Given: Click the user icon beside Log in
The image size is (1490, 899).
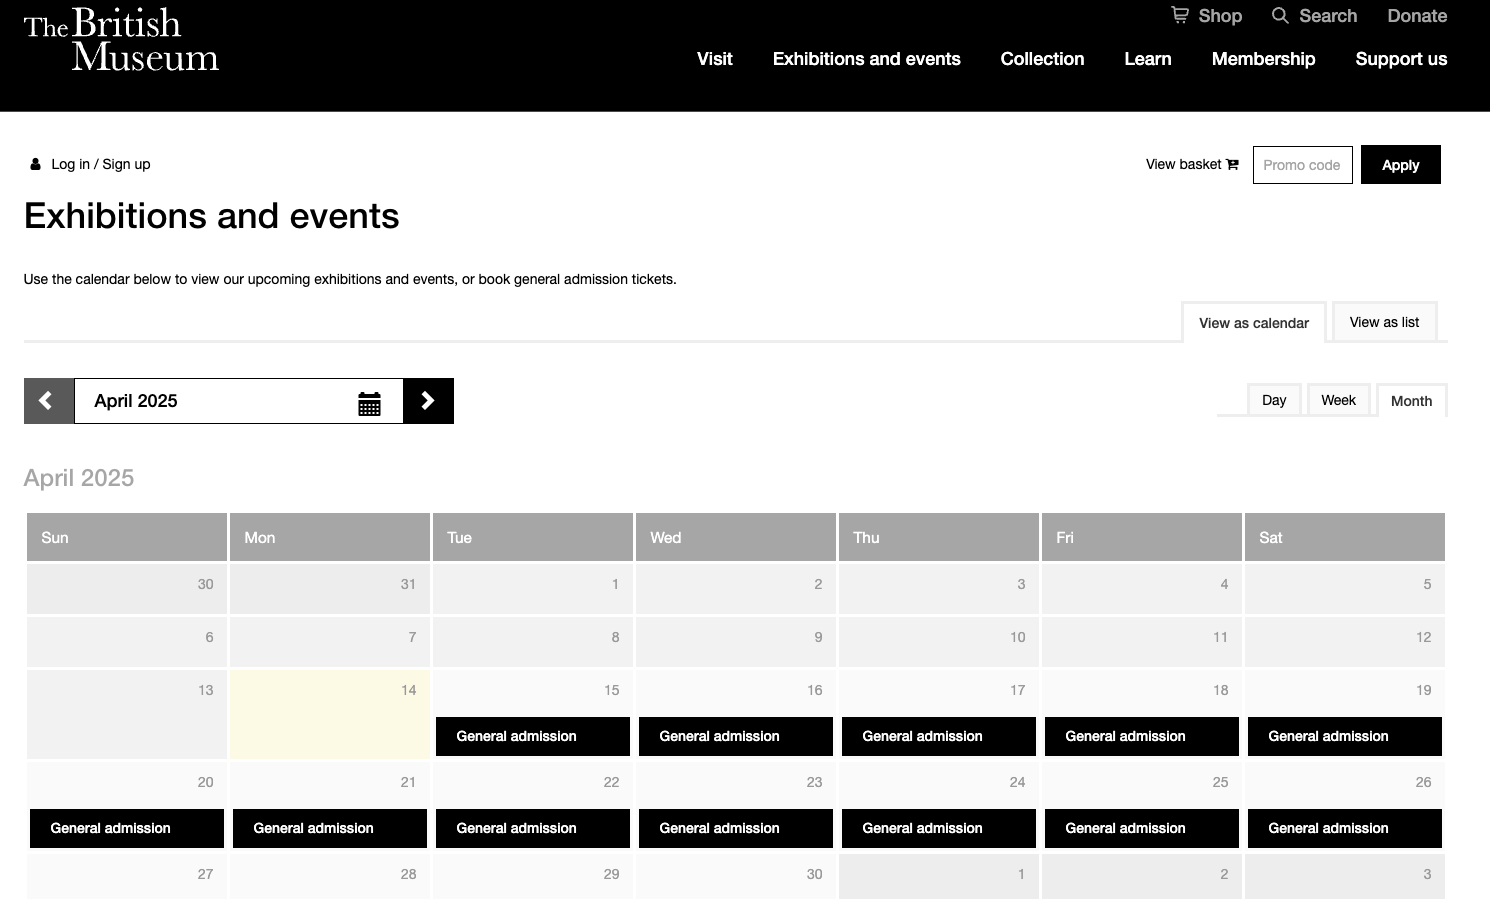Looking at the screenshot, I should (x=35, y=164).
